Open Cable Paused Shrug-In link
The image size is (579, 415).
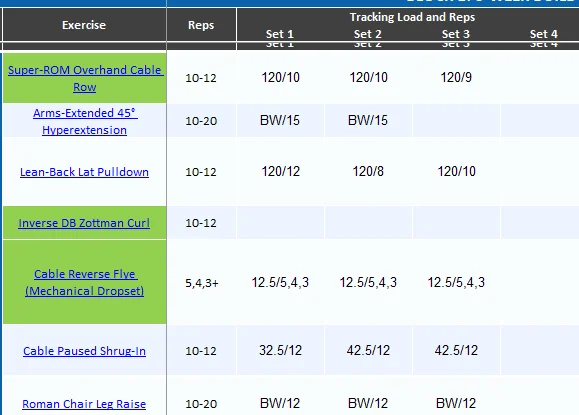pyautogui.click(x=85, y=351)
